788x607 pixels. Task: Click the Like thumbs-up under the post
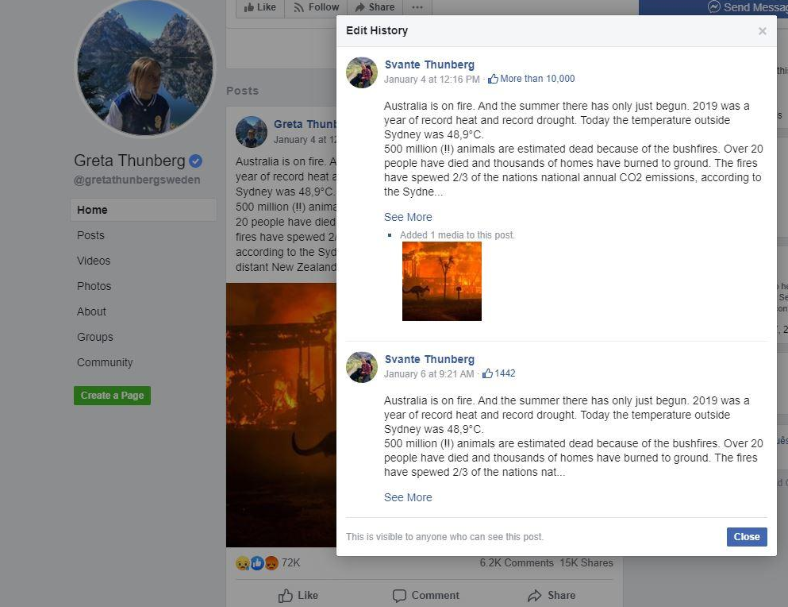tap(285, 595)
